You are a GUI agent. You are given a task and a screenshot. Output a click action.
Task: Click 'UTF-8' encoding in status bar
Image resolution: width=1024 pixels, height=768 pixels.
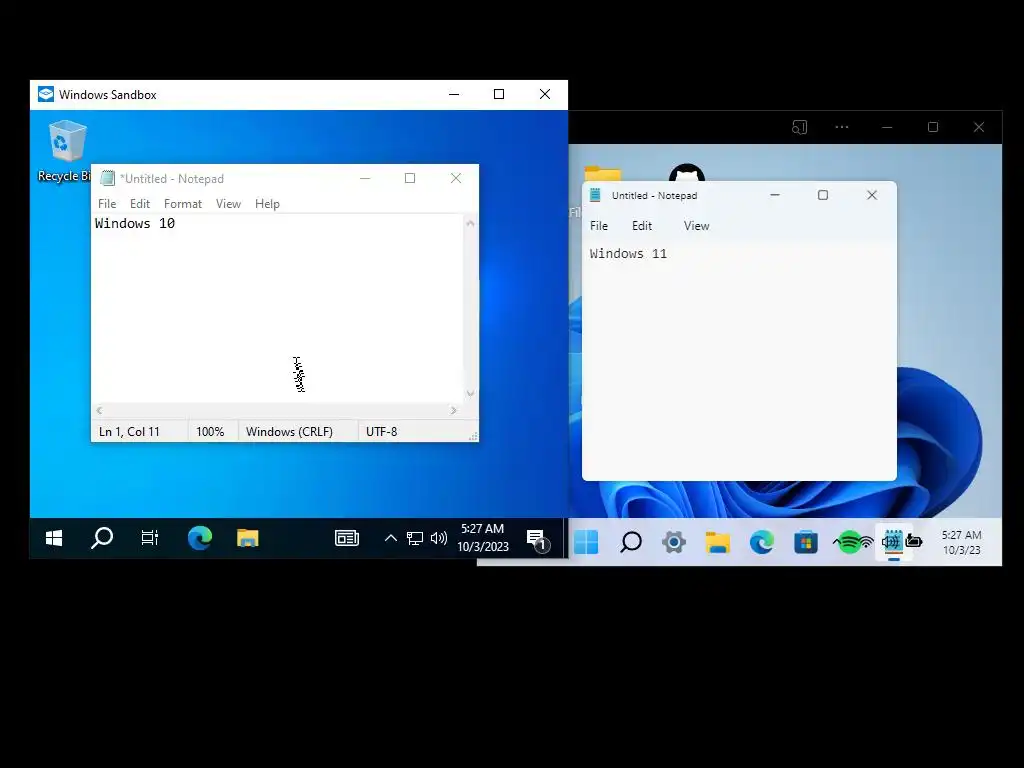(x=381, y=432)
